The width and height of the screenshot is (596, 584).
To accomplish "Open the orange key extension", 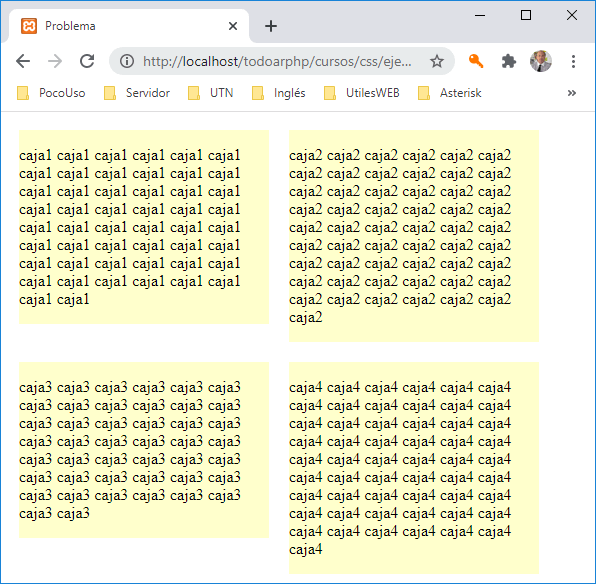I will pos(476,61).
